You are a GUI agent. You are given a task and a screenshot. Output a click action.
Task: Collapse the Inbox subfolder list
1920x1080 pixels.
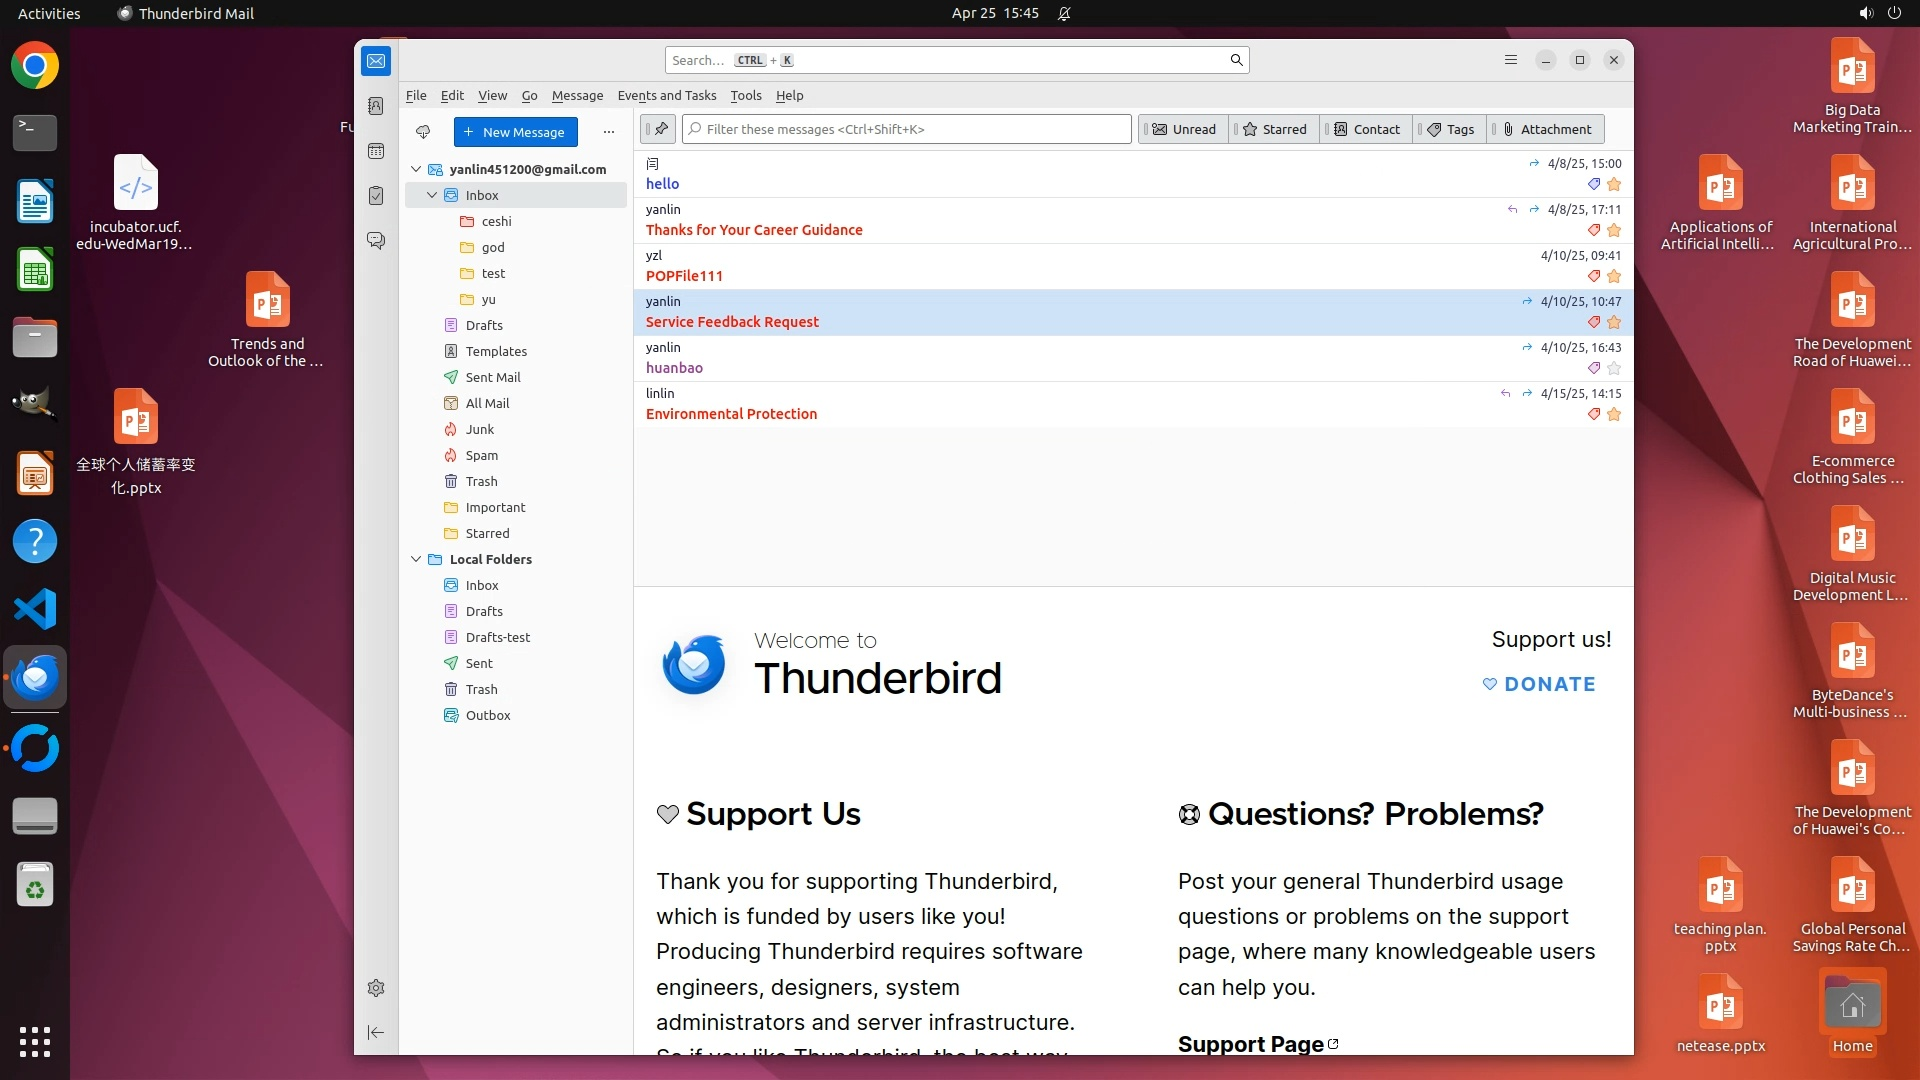click(x=432, y=195)
